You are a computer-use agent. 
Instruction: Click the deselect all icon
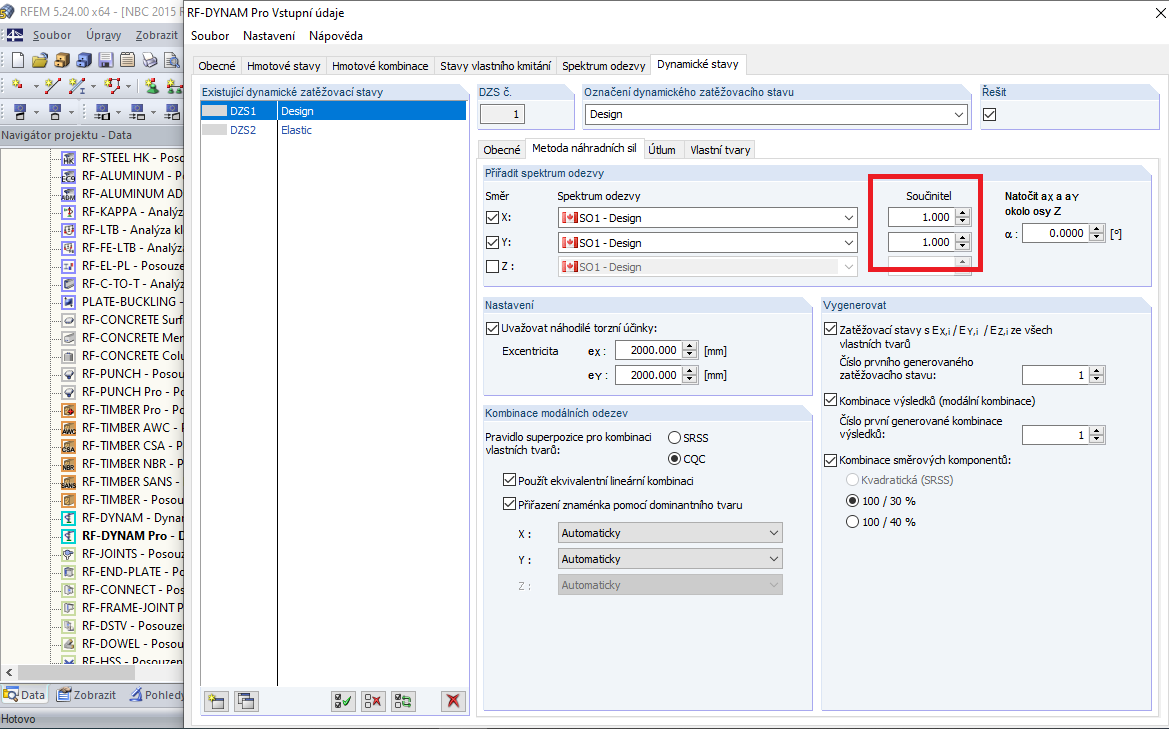tap(373, 701)
